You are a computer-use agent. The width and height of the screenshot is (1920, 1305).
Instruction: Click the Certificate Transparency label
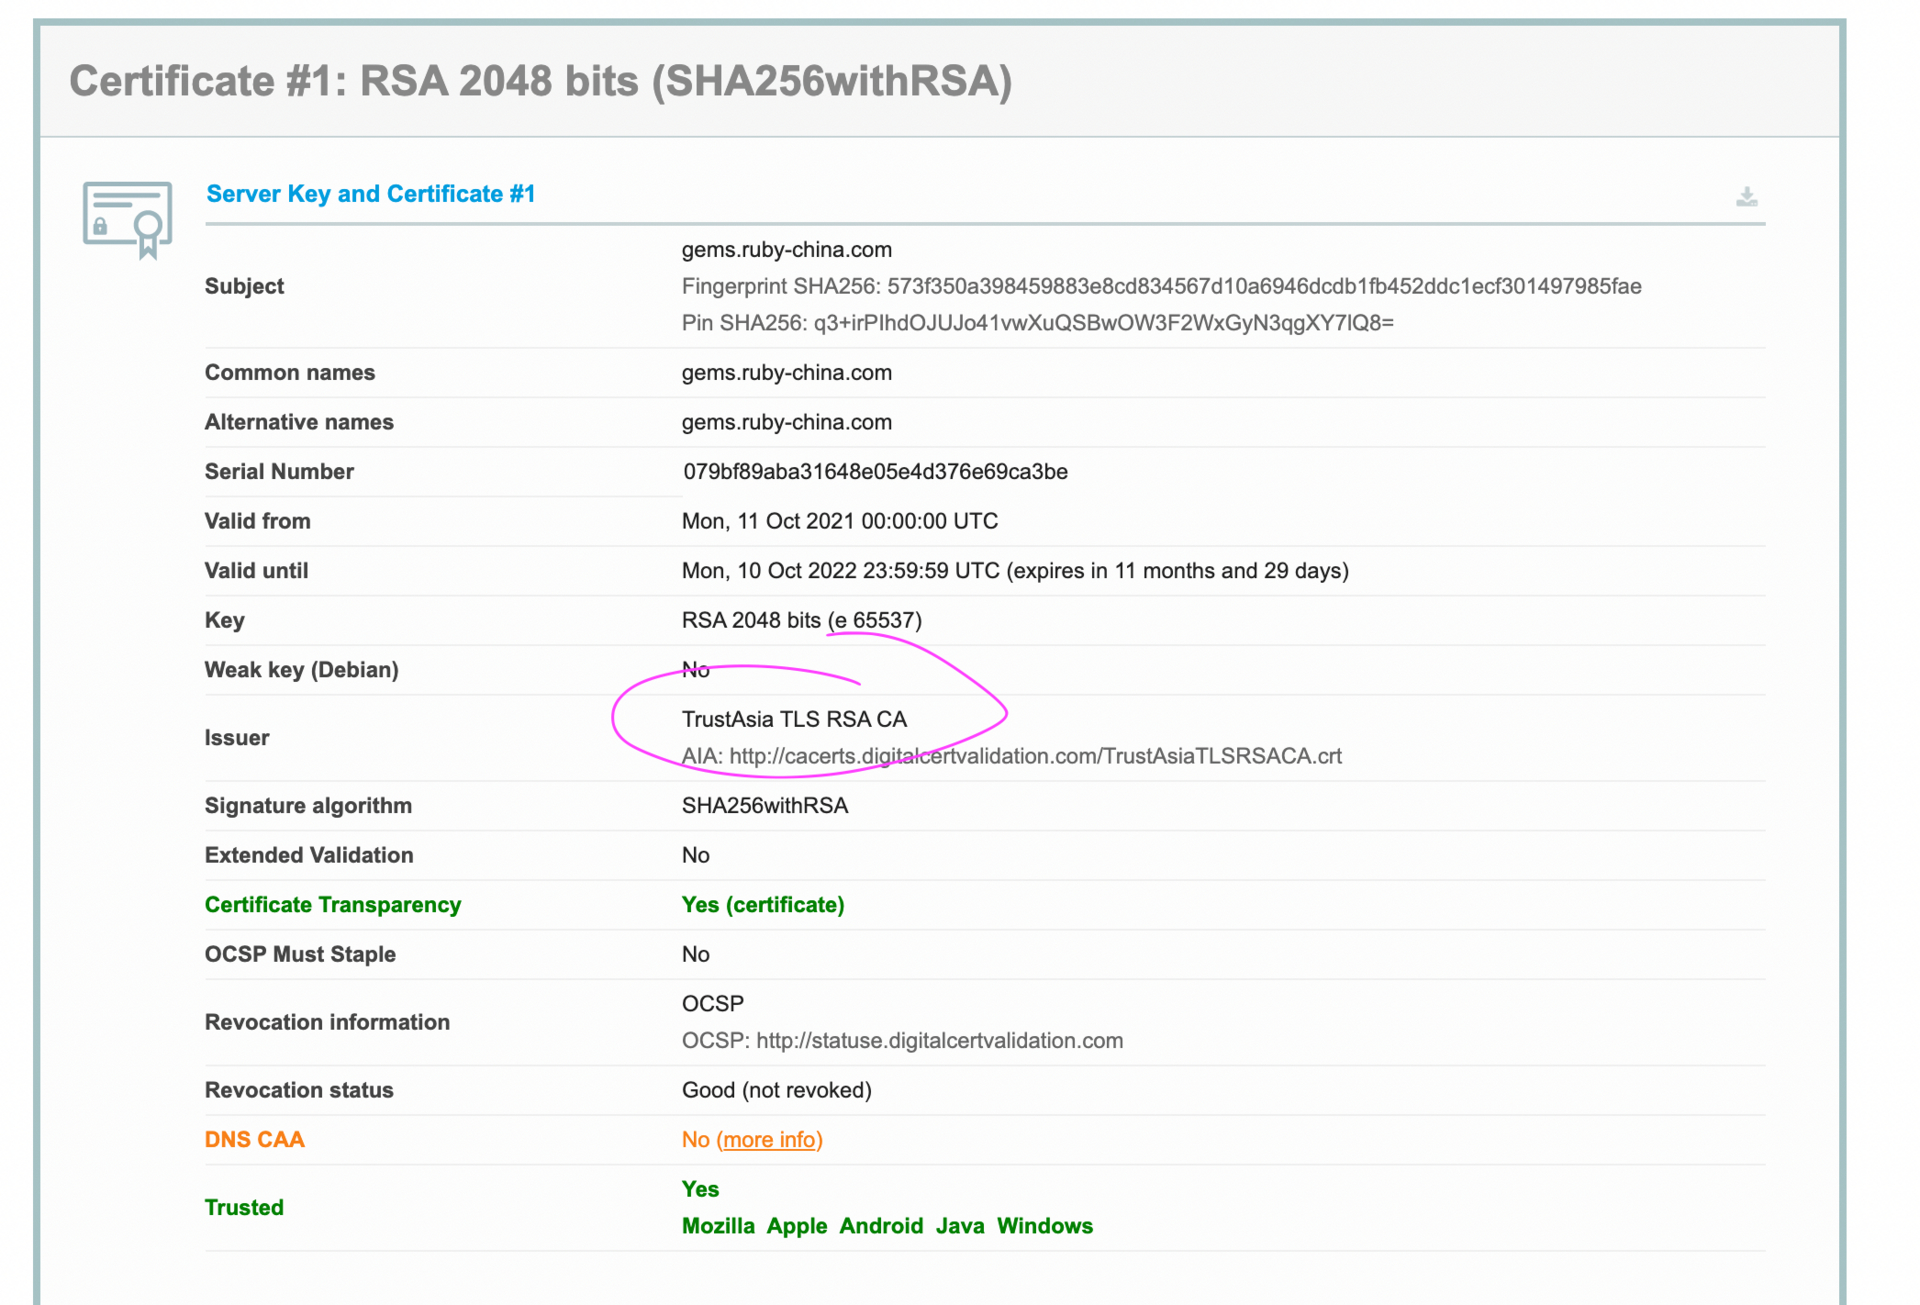(332, 905)
